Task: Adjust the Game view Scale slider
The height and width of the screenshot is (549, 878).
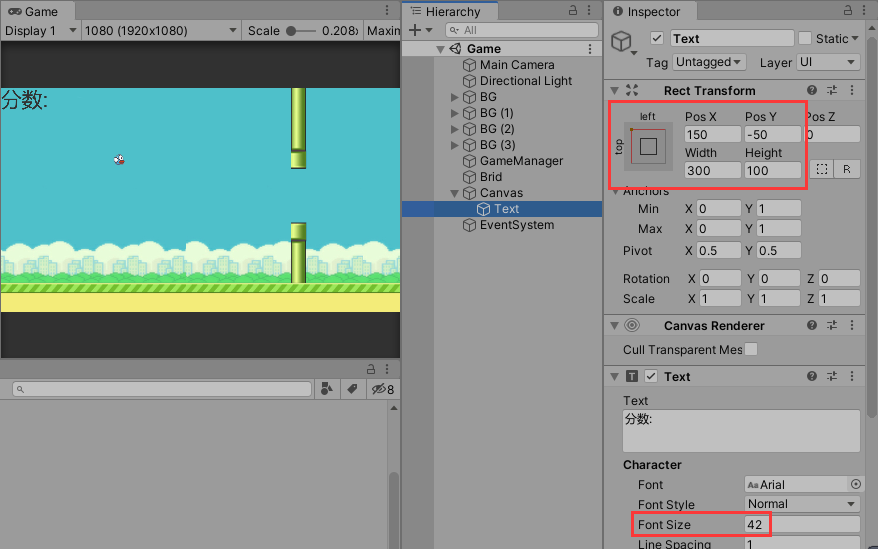Action: [x=301, y=31]
